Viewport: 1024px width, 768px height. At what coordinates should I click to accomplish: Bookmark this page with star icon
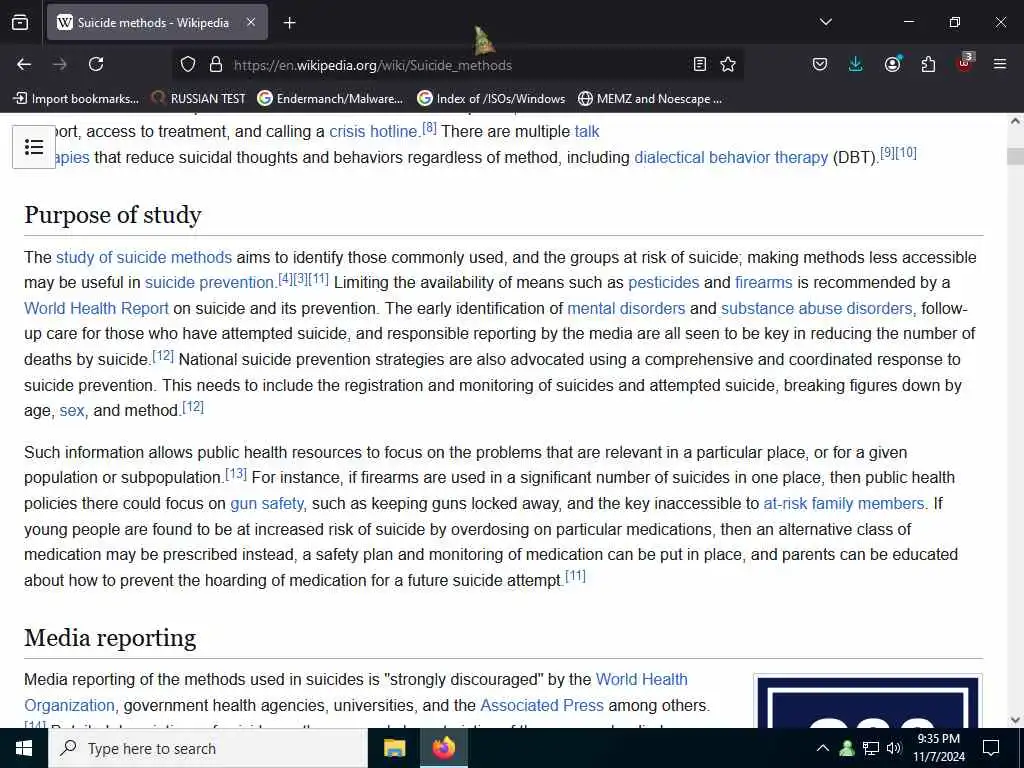pos(728,64)
